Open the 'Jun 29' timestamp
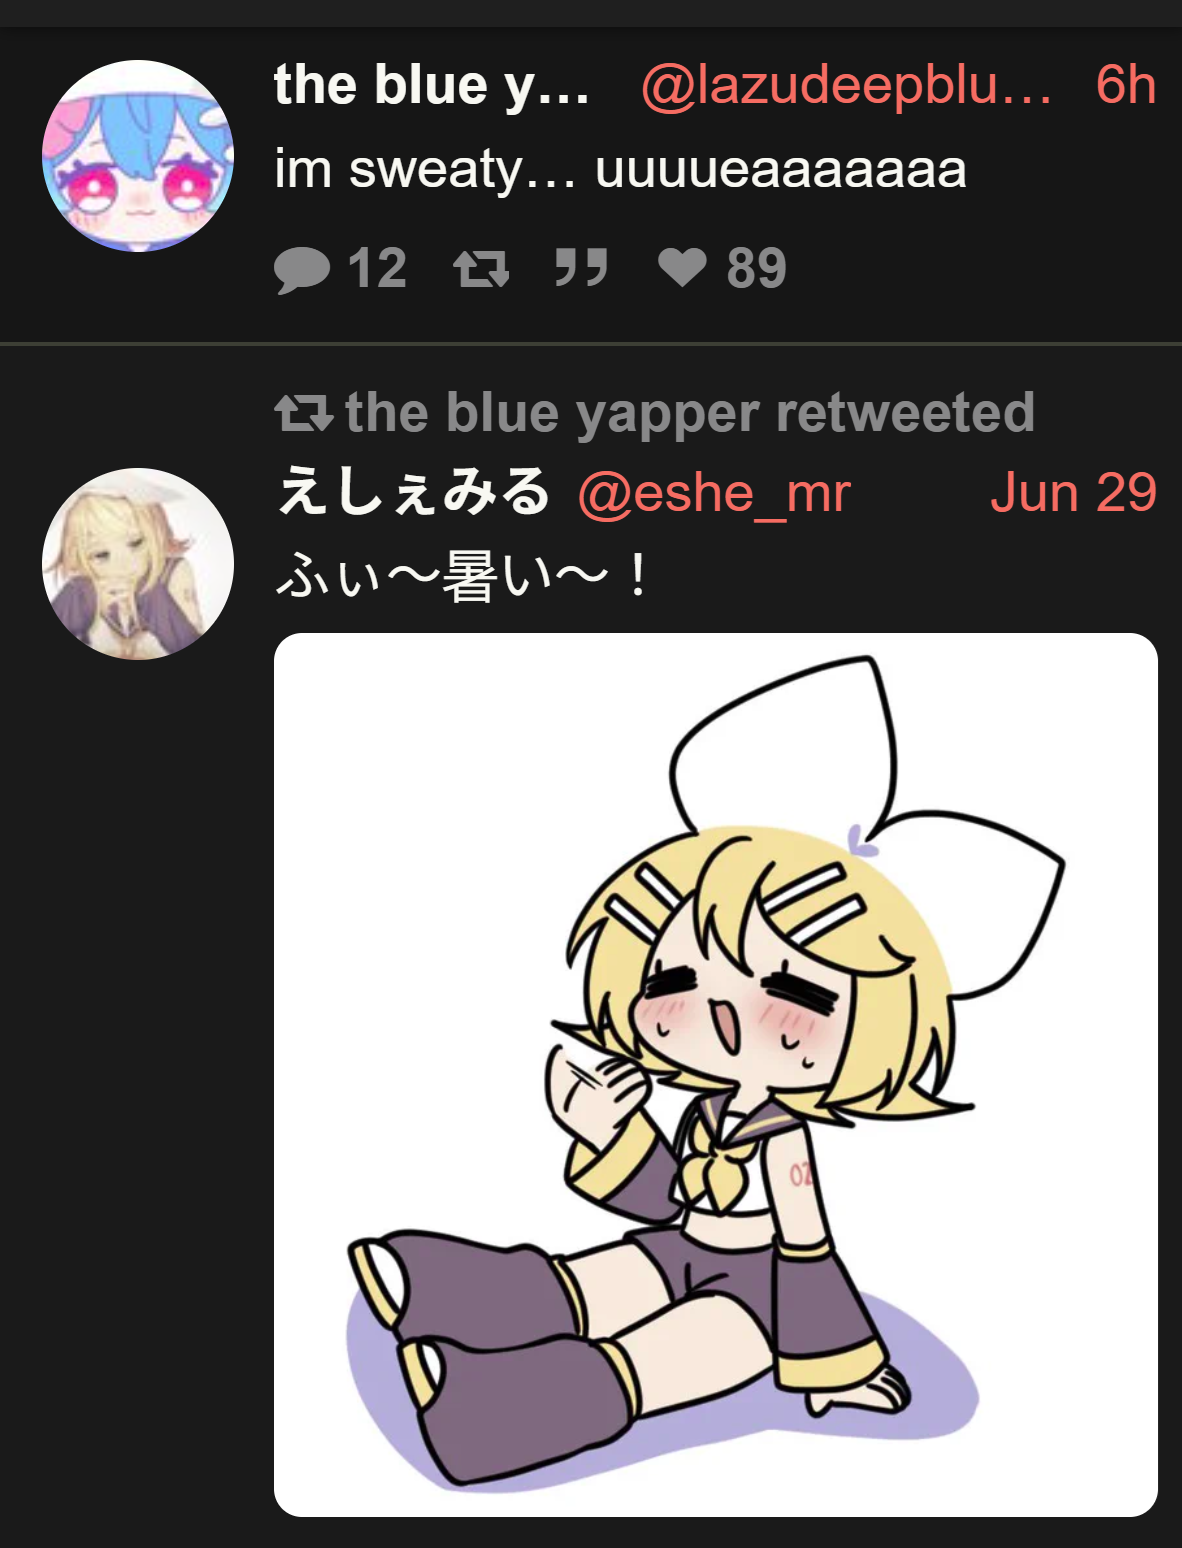This screenshot has height=1548, width=1182. (1074, 493)
